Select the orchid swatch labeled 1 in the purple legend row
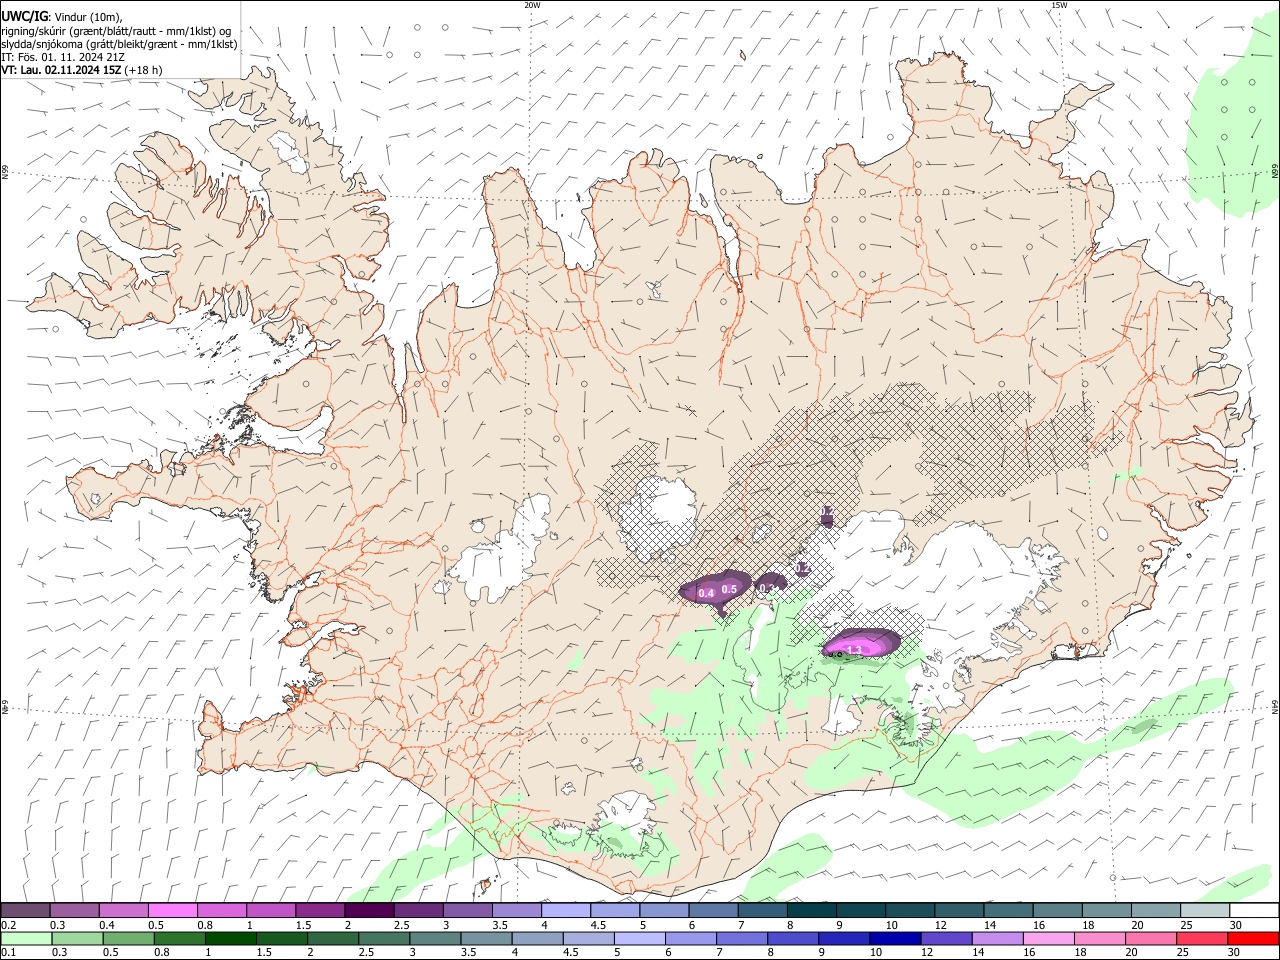The image size is (1280, 960). click(271, 910)
